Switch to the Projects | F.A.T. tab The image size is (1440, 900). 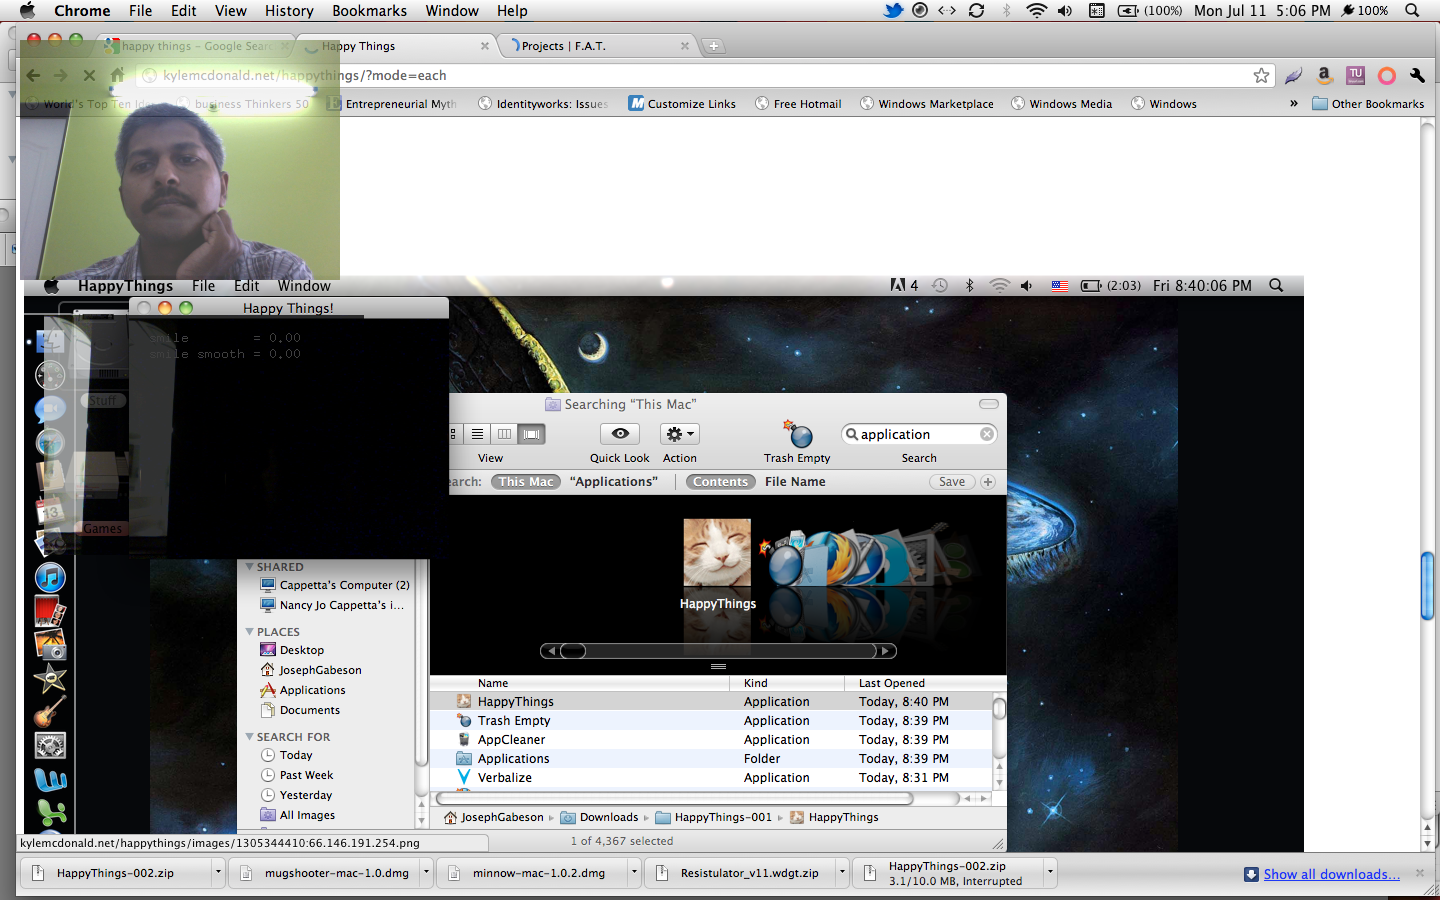click(x=598, y=46)
